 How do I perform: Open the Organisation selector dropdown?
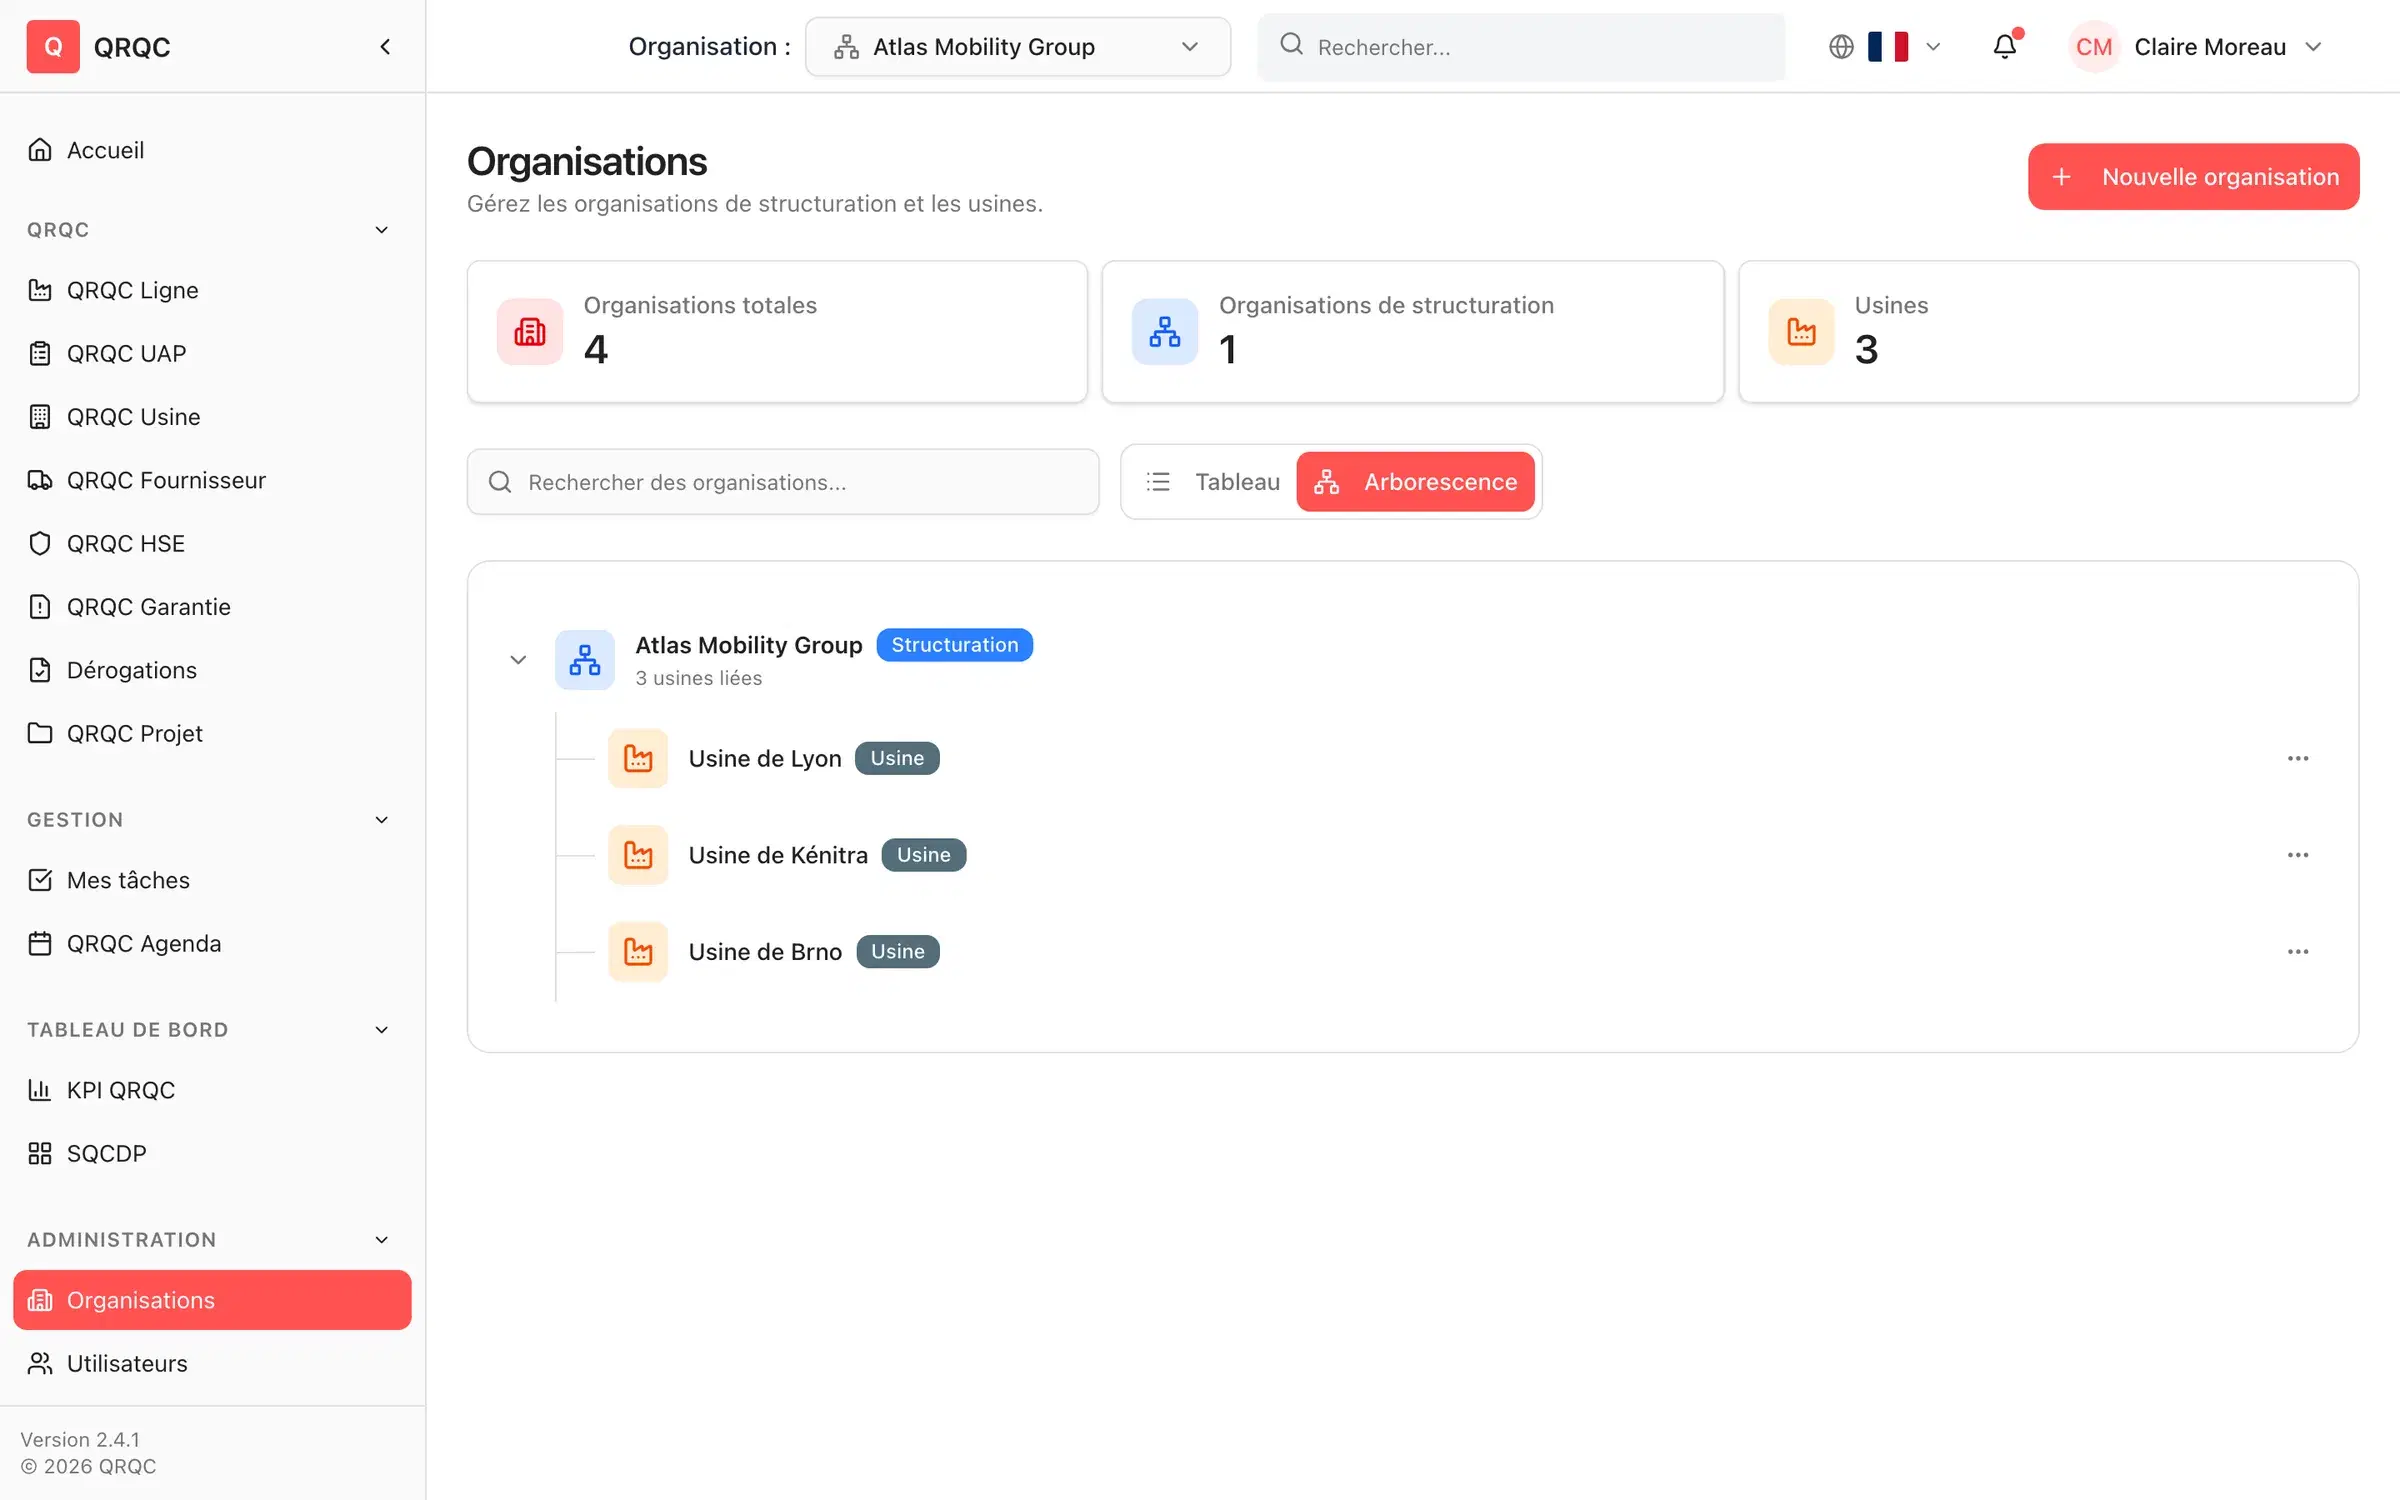pyautogui.click(x=1017, y=47)
